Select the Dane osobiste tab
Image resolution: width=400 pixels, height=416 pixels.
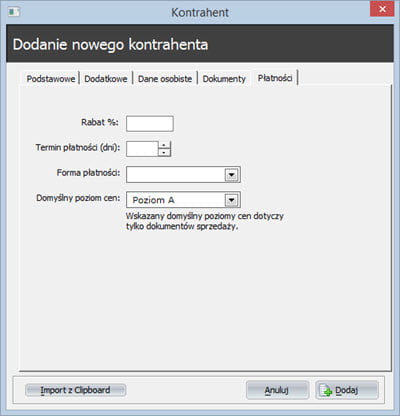tap(165, 79)
